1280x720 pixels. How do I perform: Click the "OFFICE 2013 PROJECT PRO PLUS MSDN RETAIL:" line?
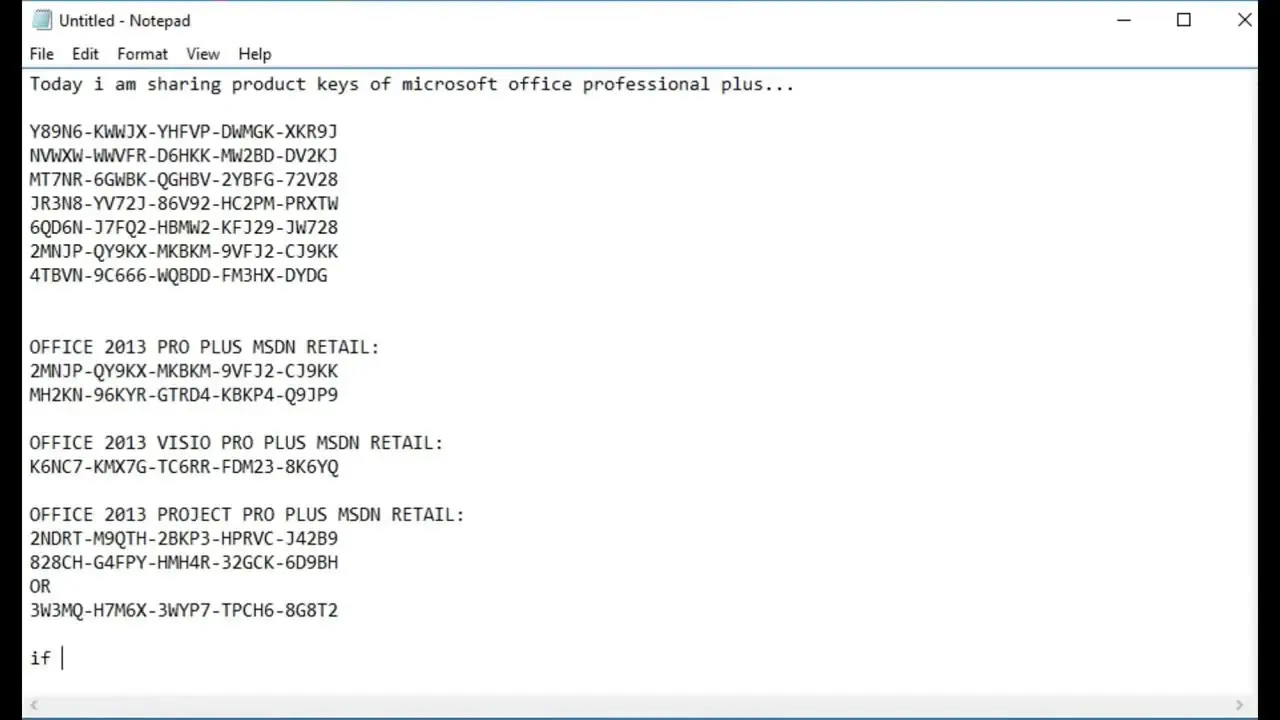tap(247, 515)
